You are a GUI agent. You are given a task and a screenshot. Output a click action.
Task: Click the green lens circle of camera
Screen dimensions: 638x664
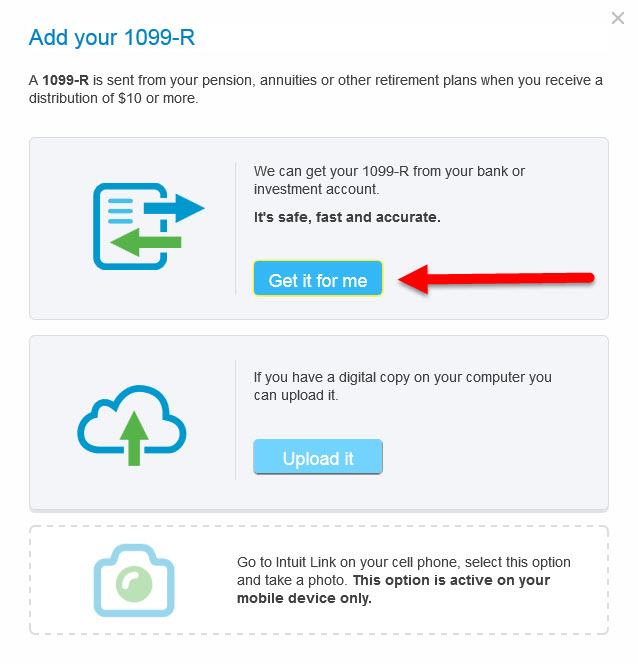[x=134, y=584]
